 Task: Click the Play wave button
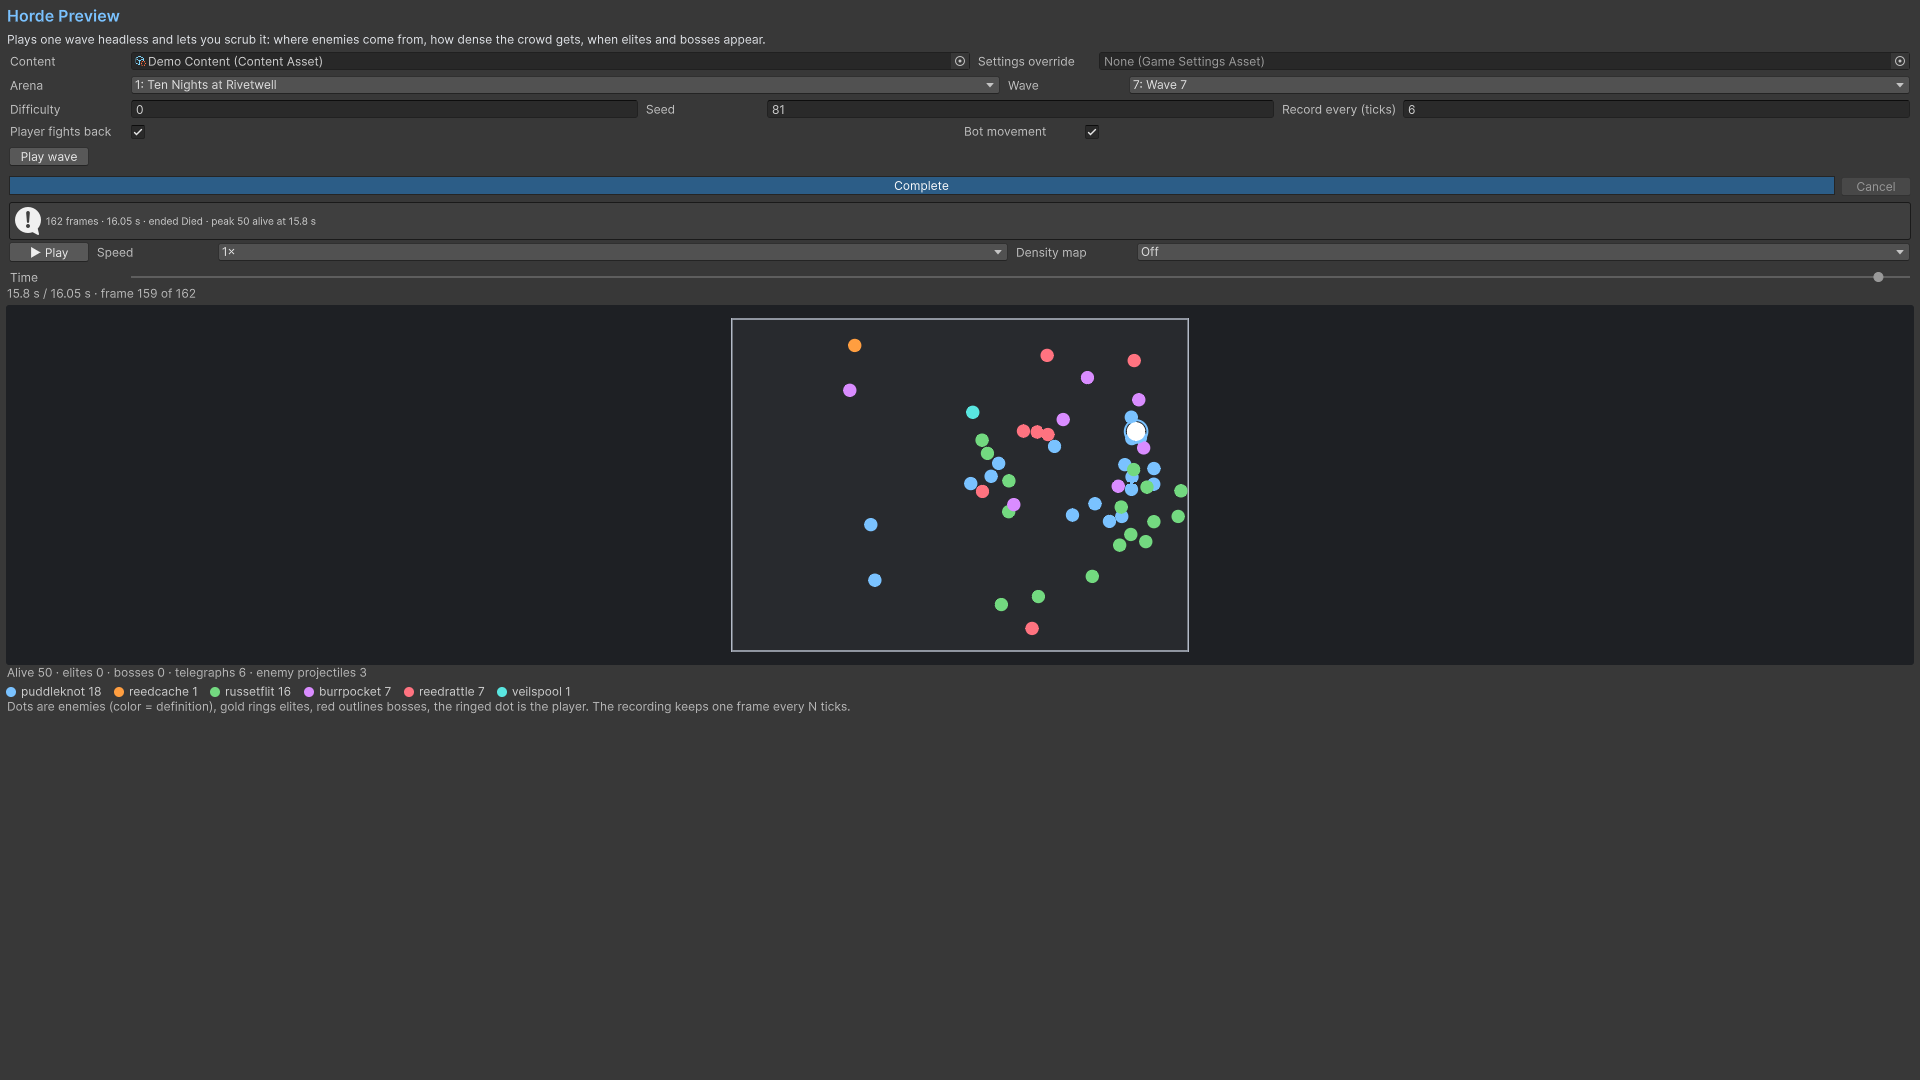coord(49,157)
